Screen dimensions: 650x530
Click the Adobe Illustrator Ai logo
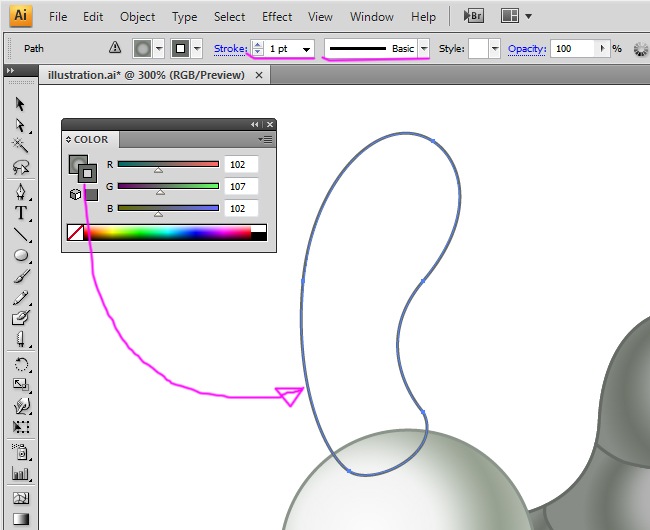point(21,16)
